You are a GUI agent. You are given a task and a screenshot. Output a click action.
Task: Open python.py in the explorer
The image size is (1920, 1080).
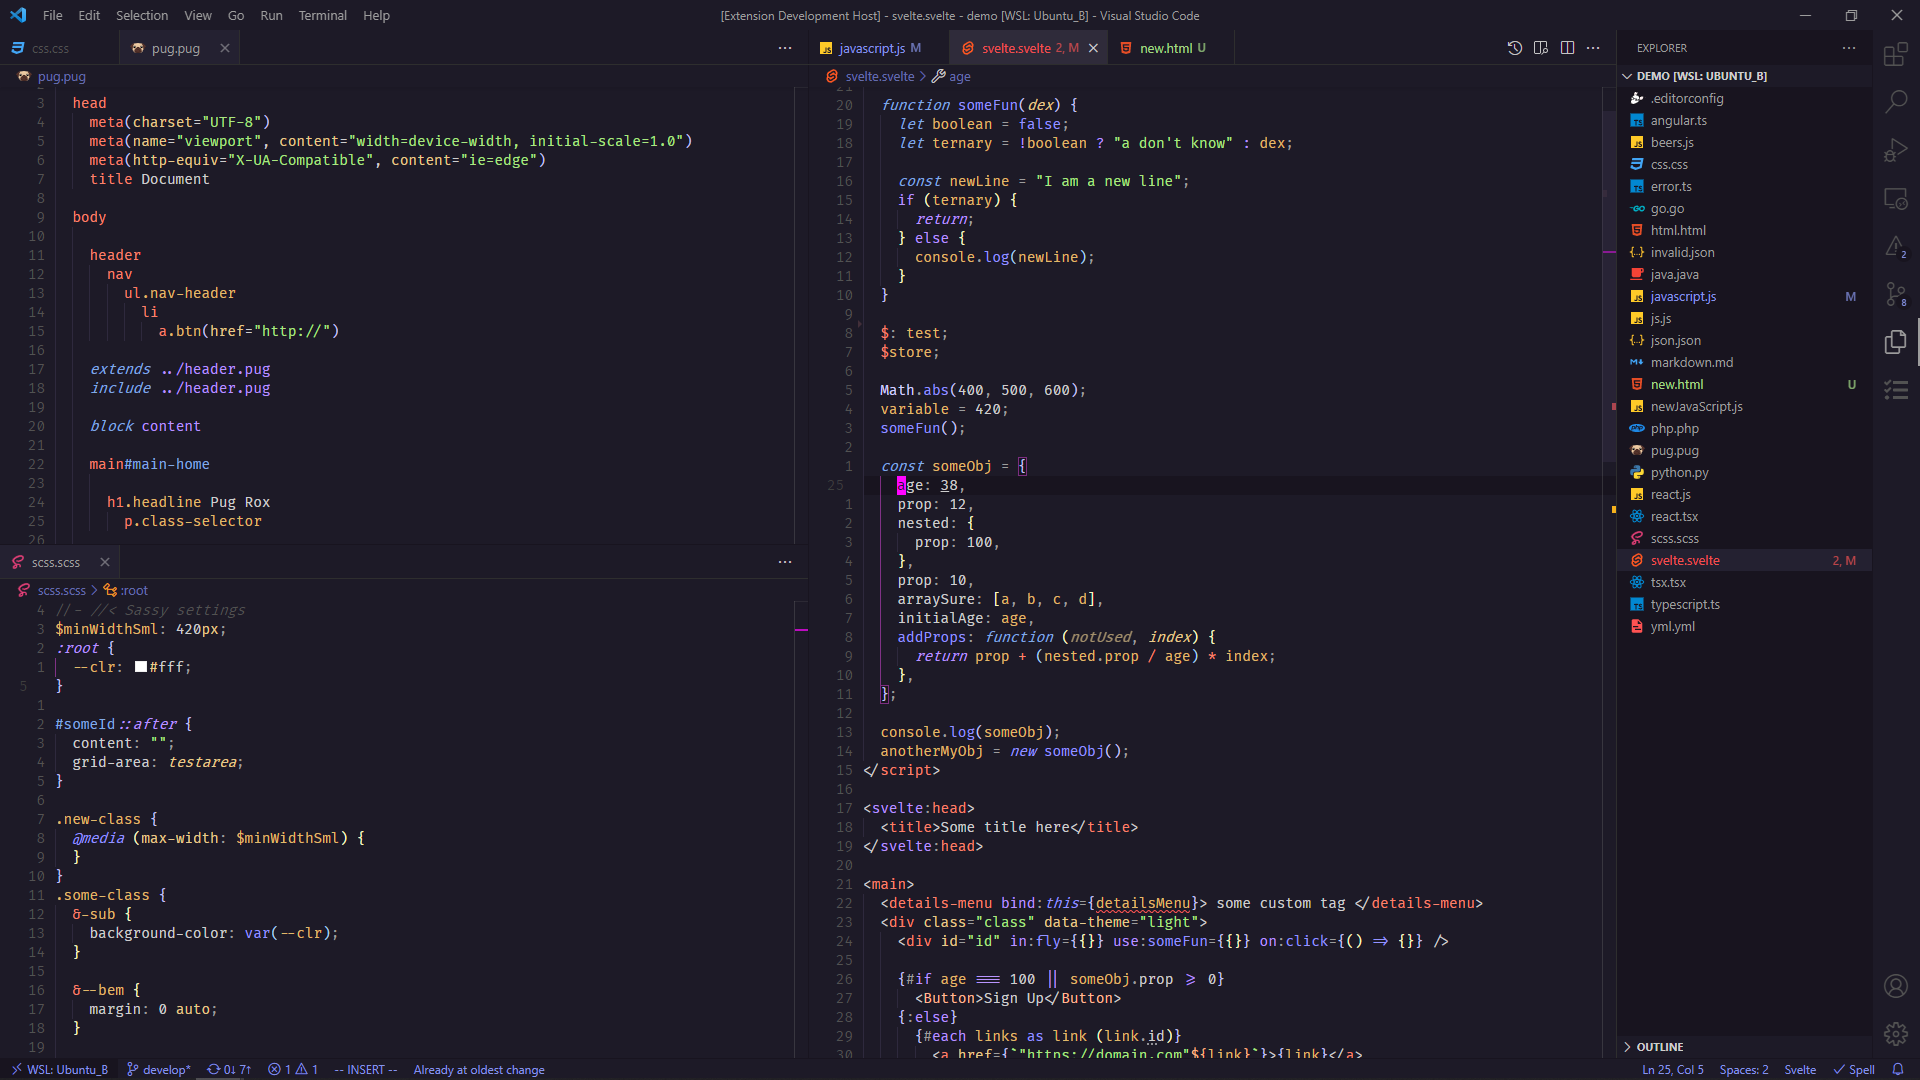[x=1679, y=472]
